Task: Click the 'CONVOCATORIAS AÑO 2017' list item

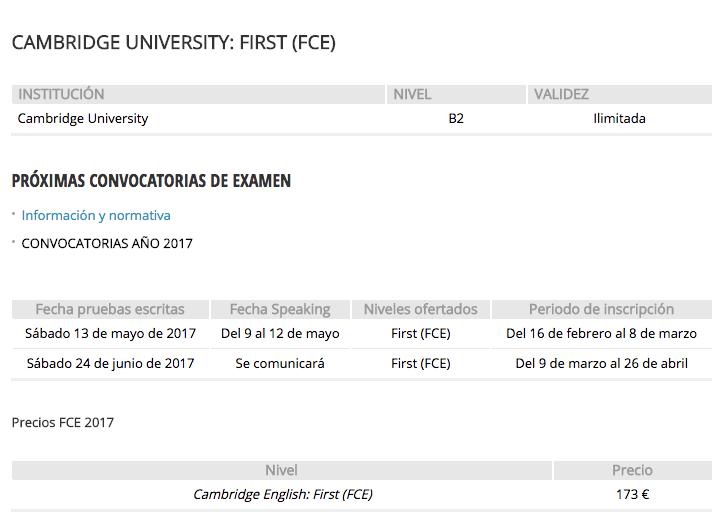Action: pos(107,243)
